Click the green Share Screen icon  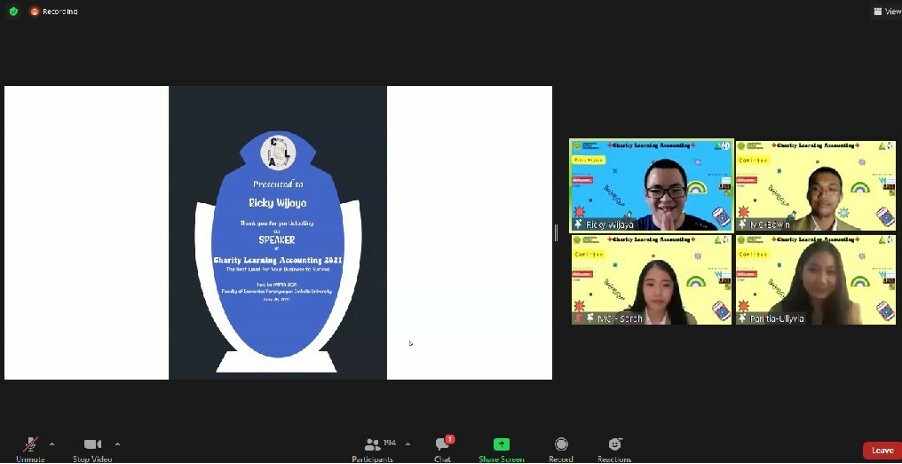(501, 445)
